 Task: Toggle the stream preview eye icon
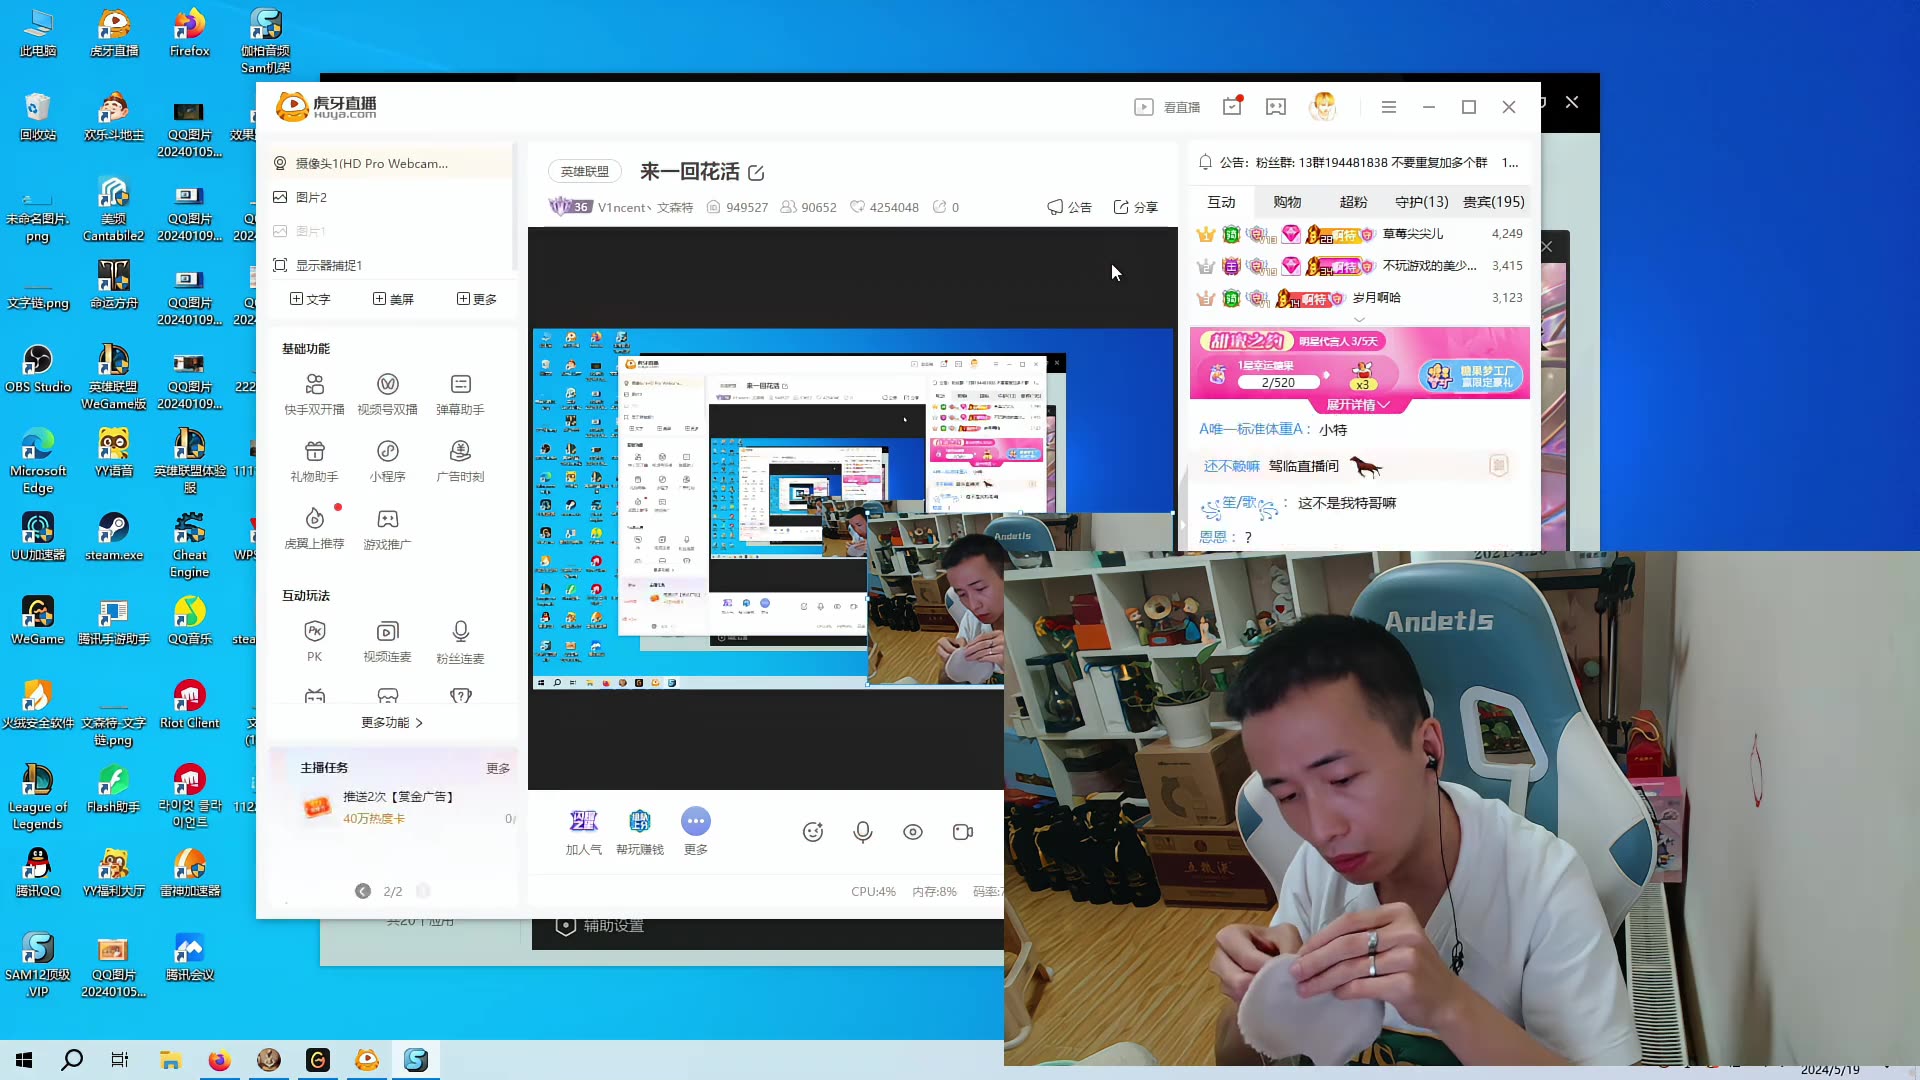(x=913, y=831)
